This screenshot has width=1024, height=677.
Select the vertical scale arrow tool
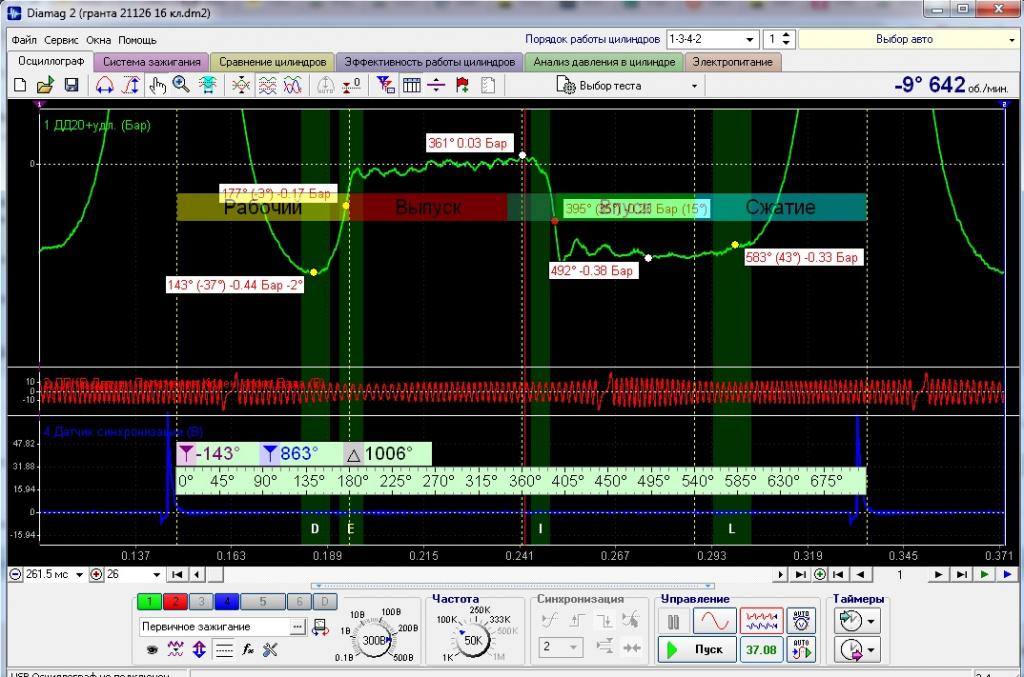coord(131,86)
